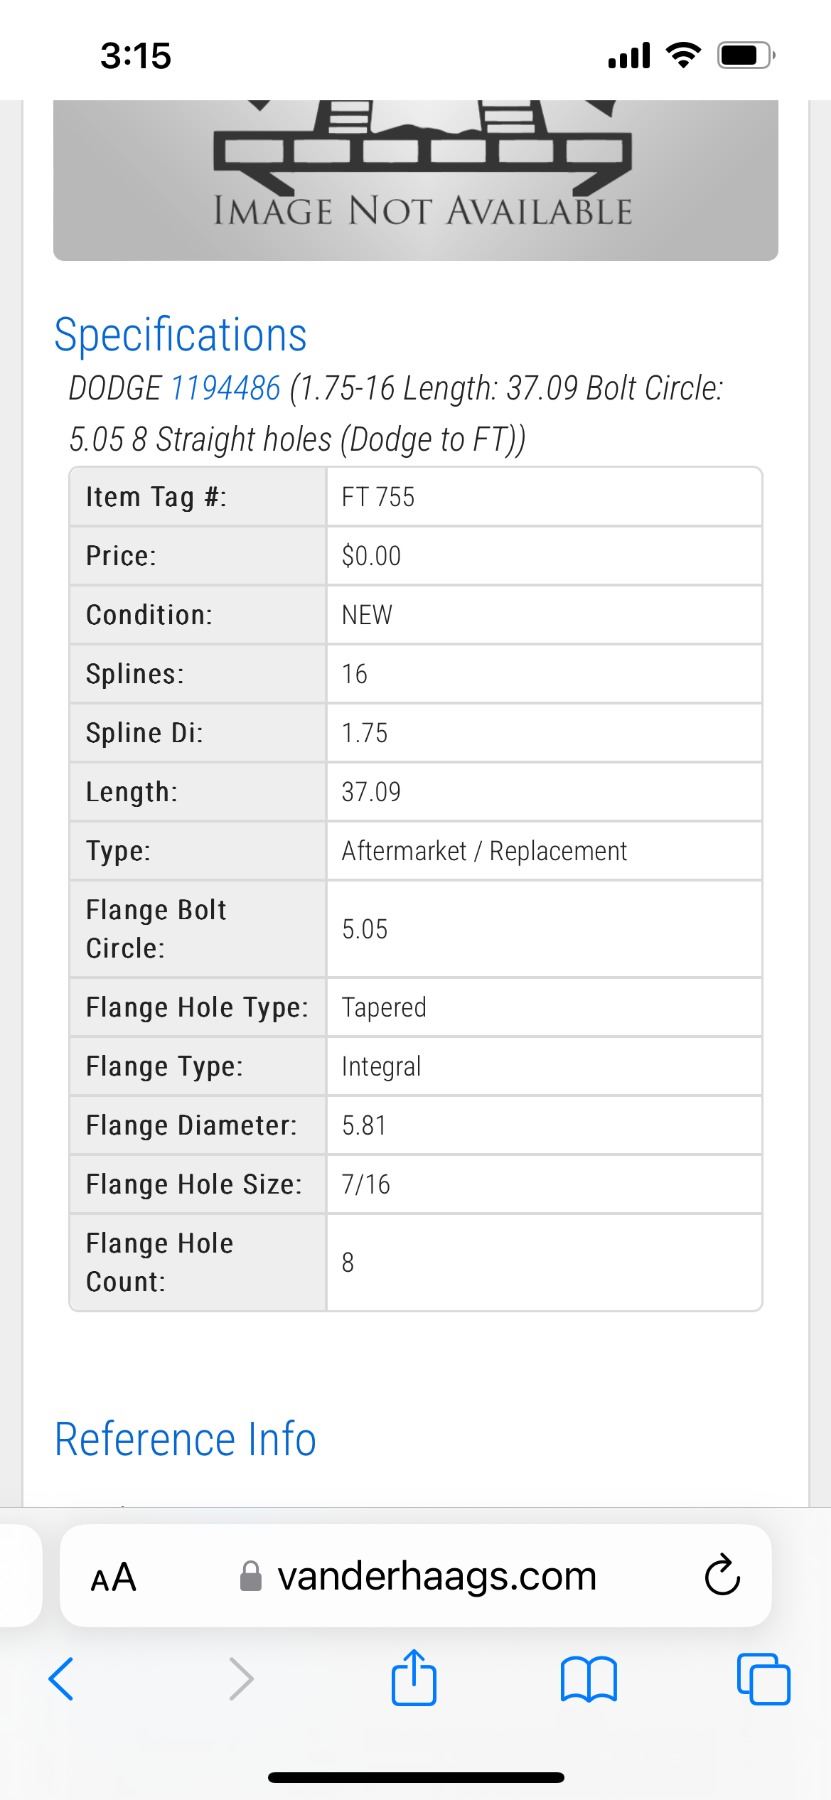831x1800 pixels.
Task: Tap the Aftermarket / Replacement type value
Action: click(x=484, y=851)
